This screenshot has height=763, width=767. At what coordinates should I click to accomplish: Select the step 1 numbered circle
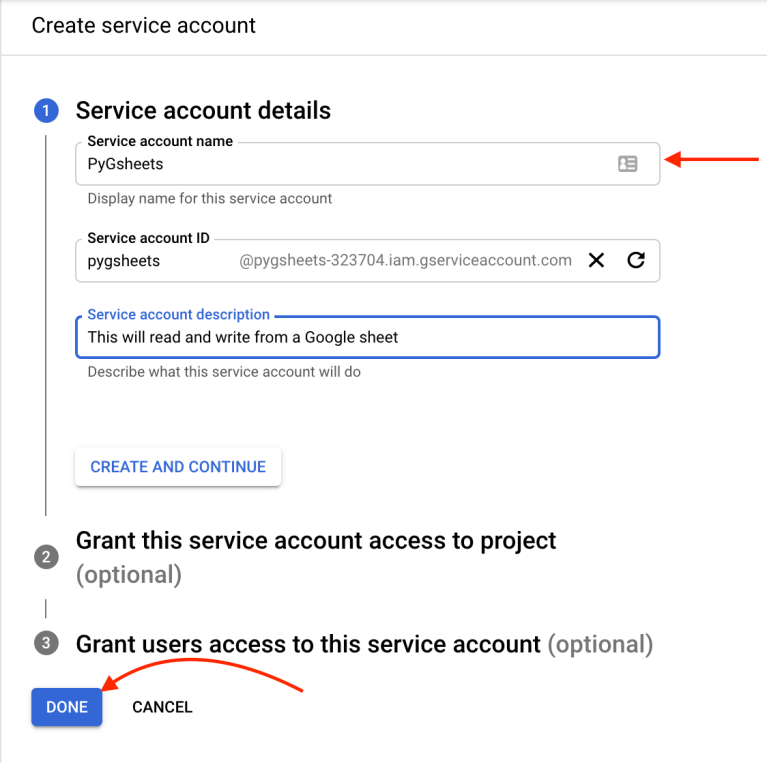46,111
